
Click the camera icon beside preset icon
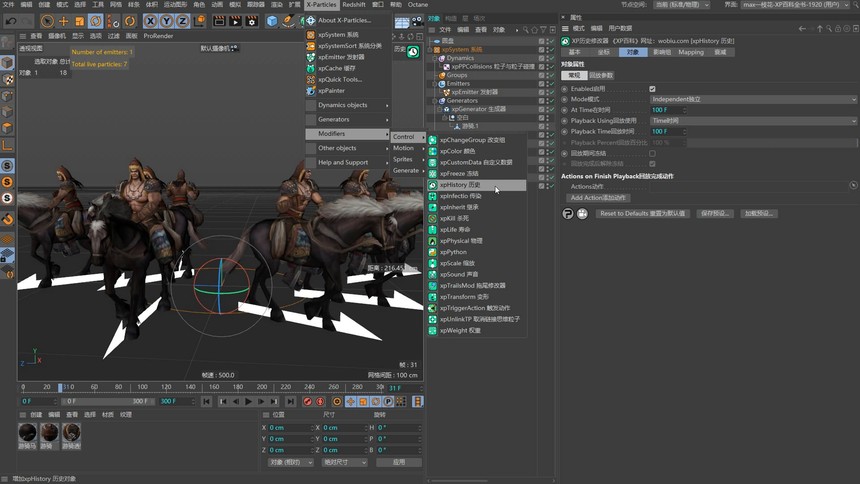582,213
